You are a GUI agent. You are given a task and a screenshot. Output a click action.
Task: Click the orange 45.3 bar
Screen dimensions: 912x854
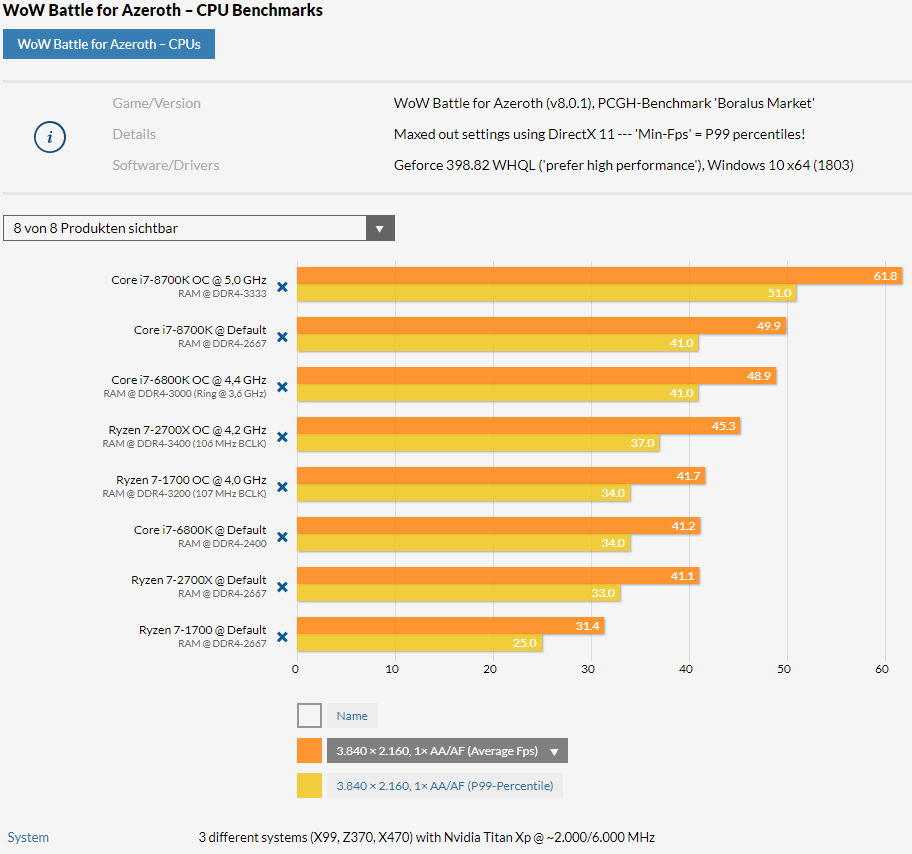(519, 426)
